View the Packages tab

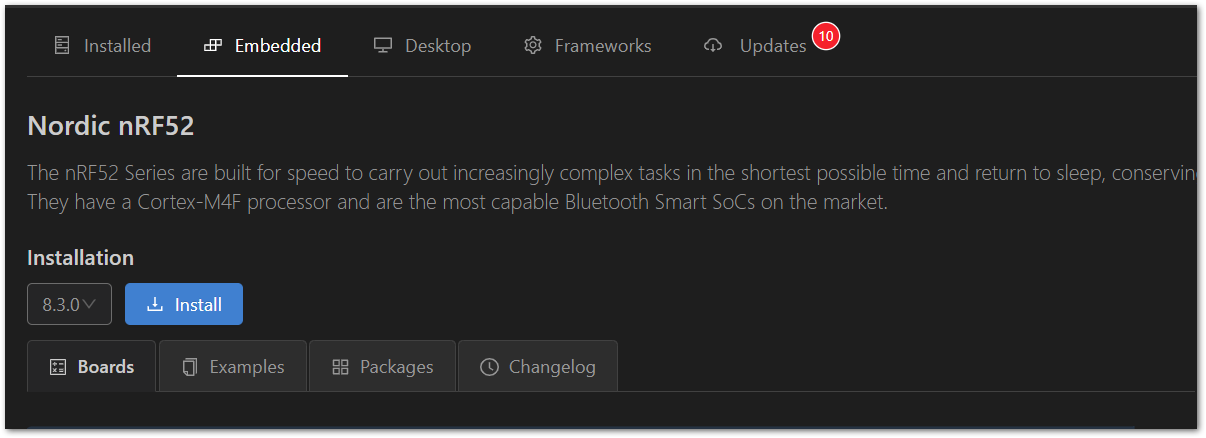tap(383, 367)
